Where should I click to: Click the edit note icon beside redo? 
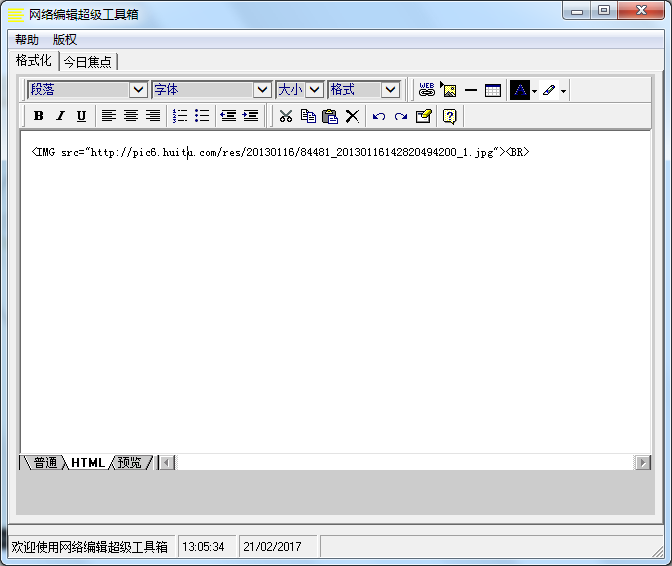[x=423, y=116]
